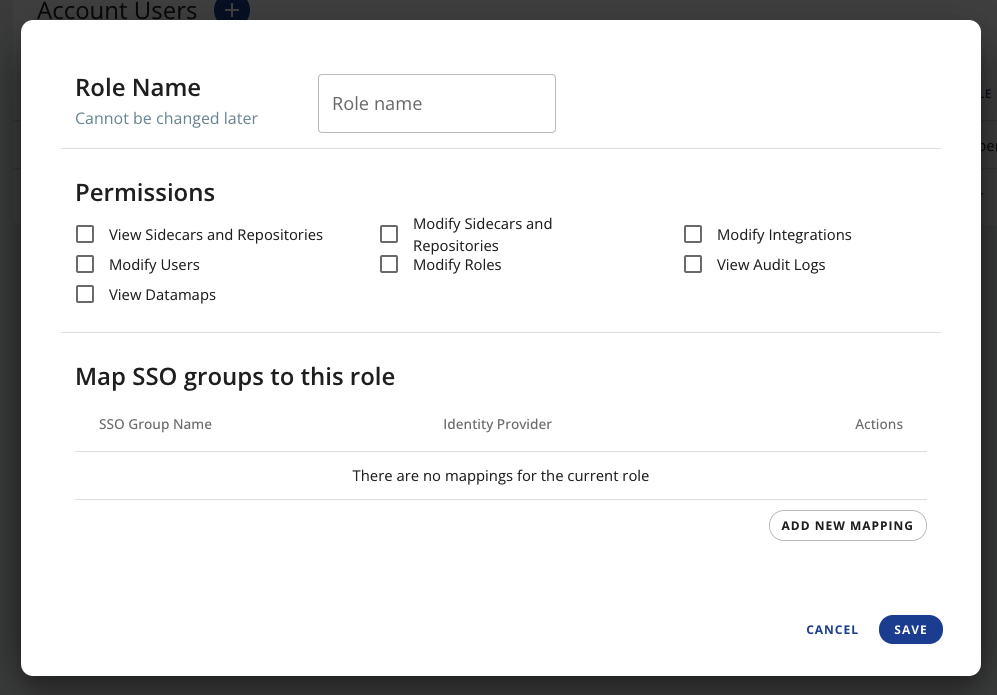Click the Map SSO groups heading
This screenshot has width=997, height=695.
pyautogui.click(x=234, y=376)
